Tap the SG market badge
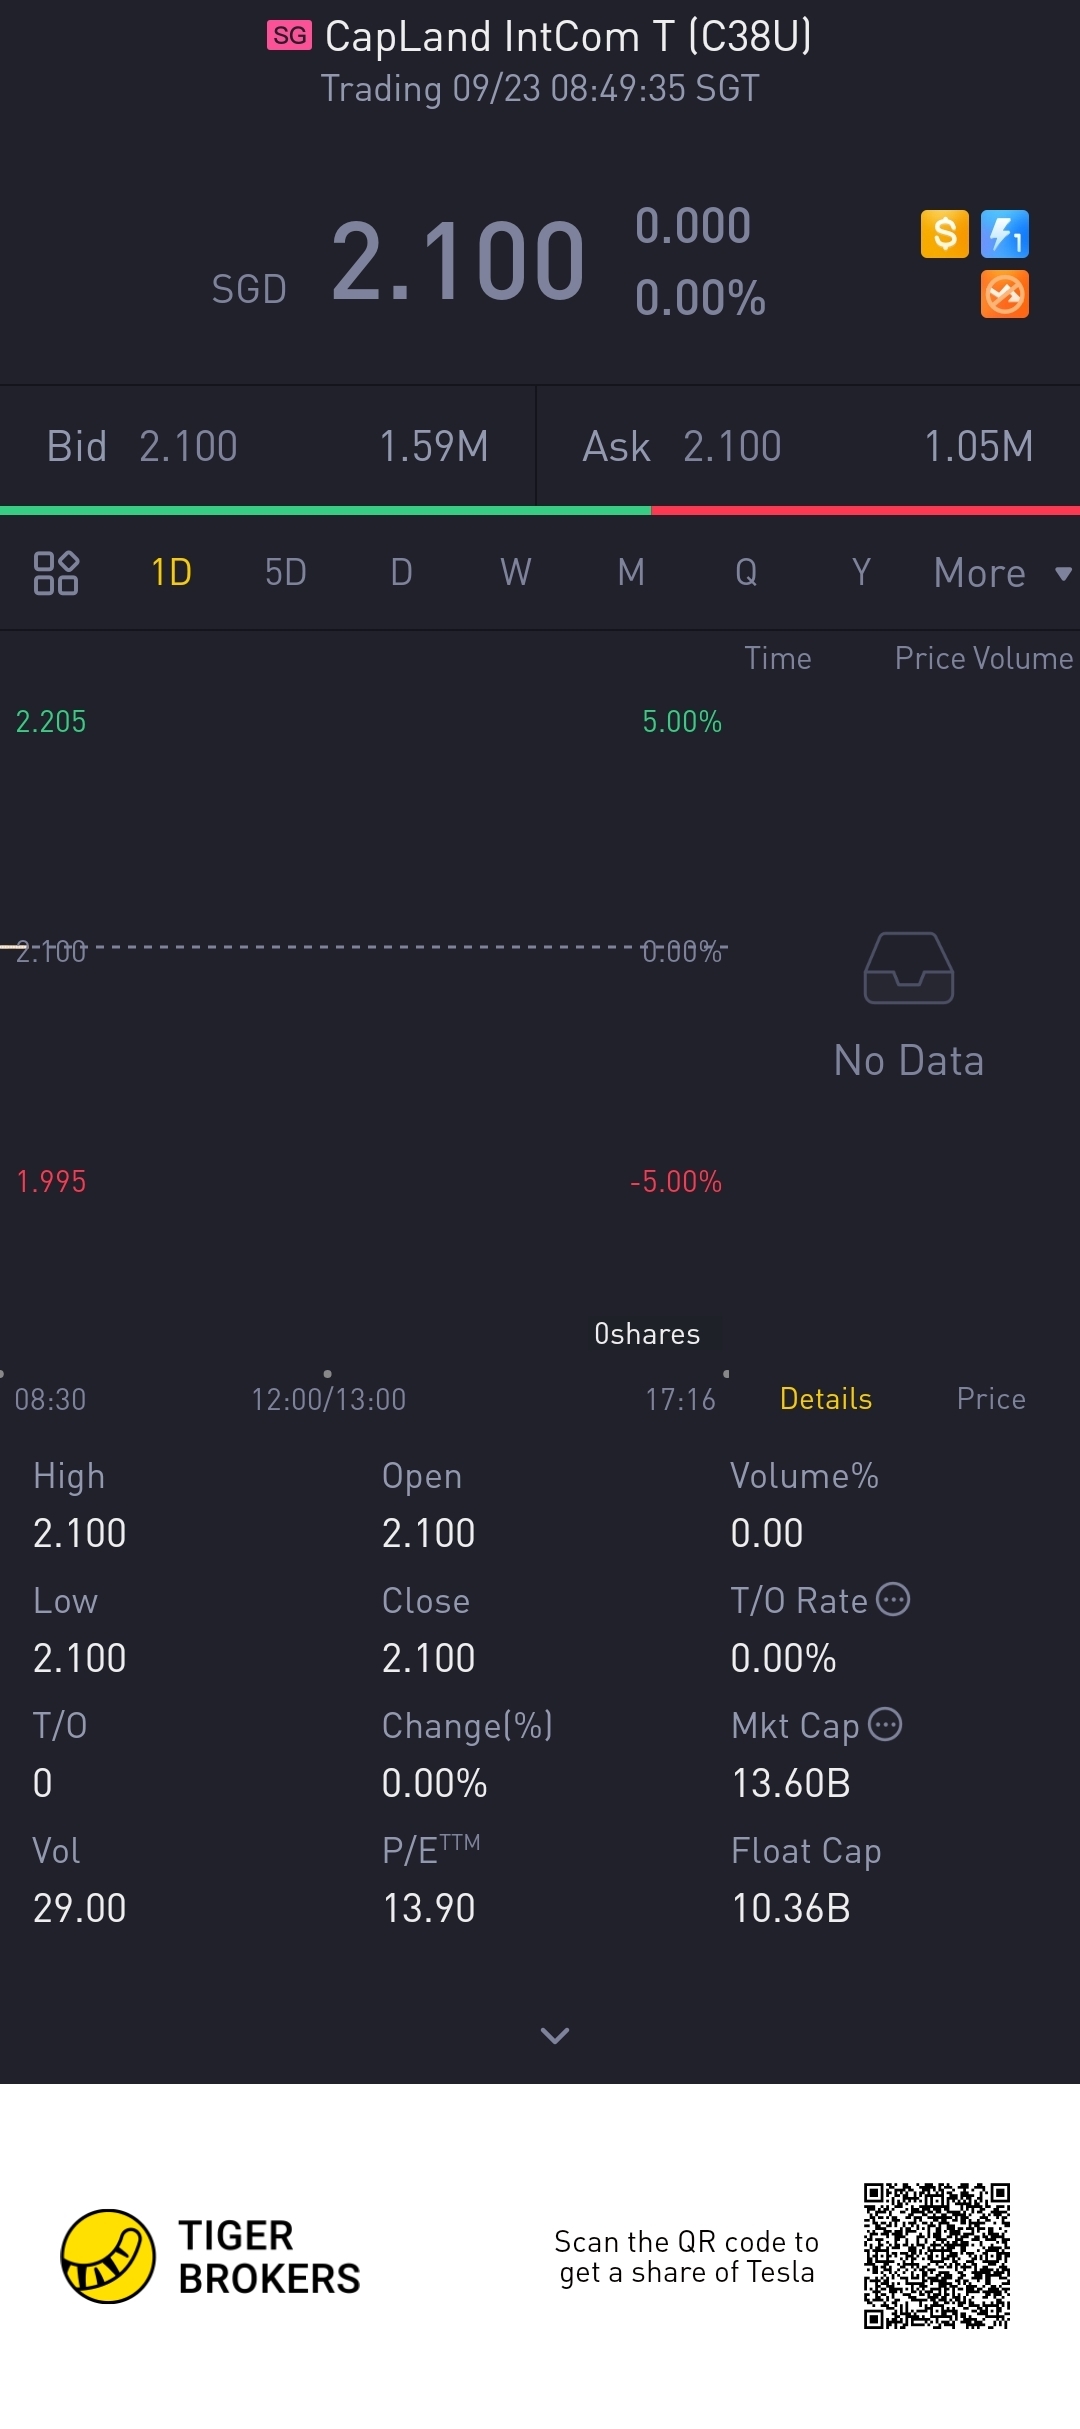This screenshot has width=1080, height=2429. click(x=289, y=36)
